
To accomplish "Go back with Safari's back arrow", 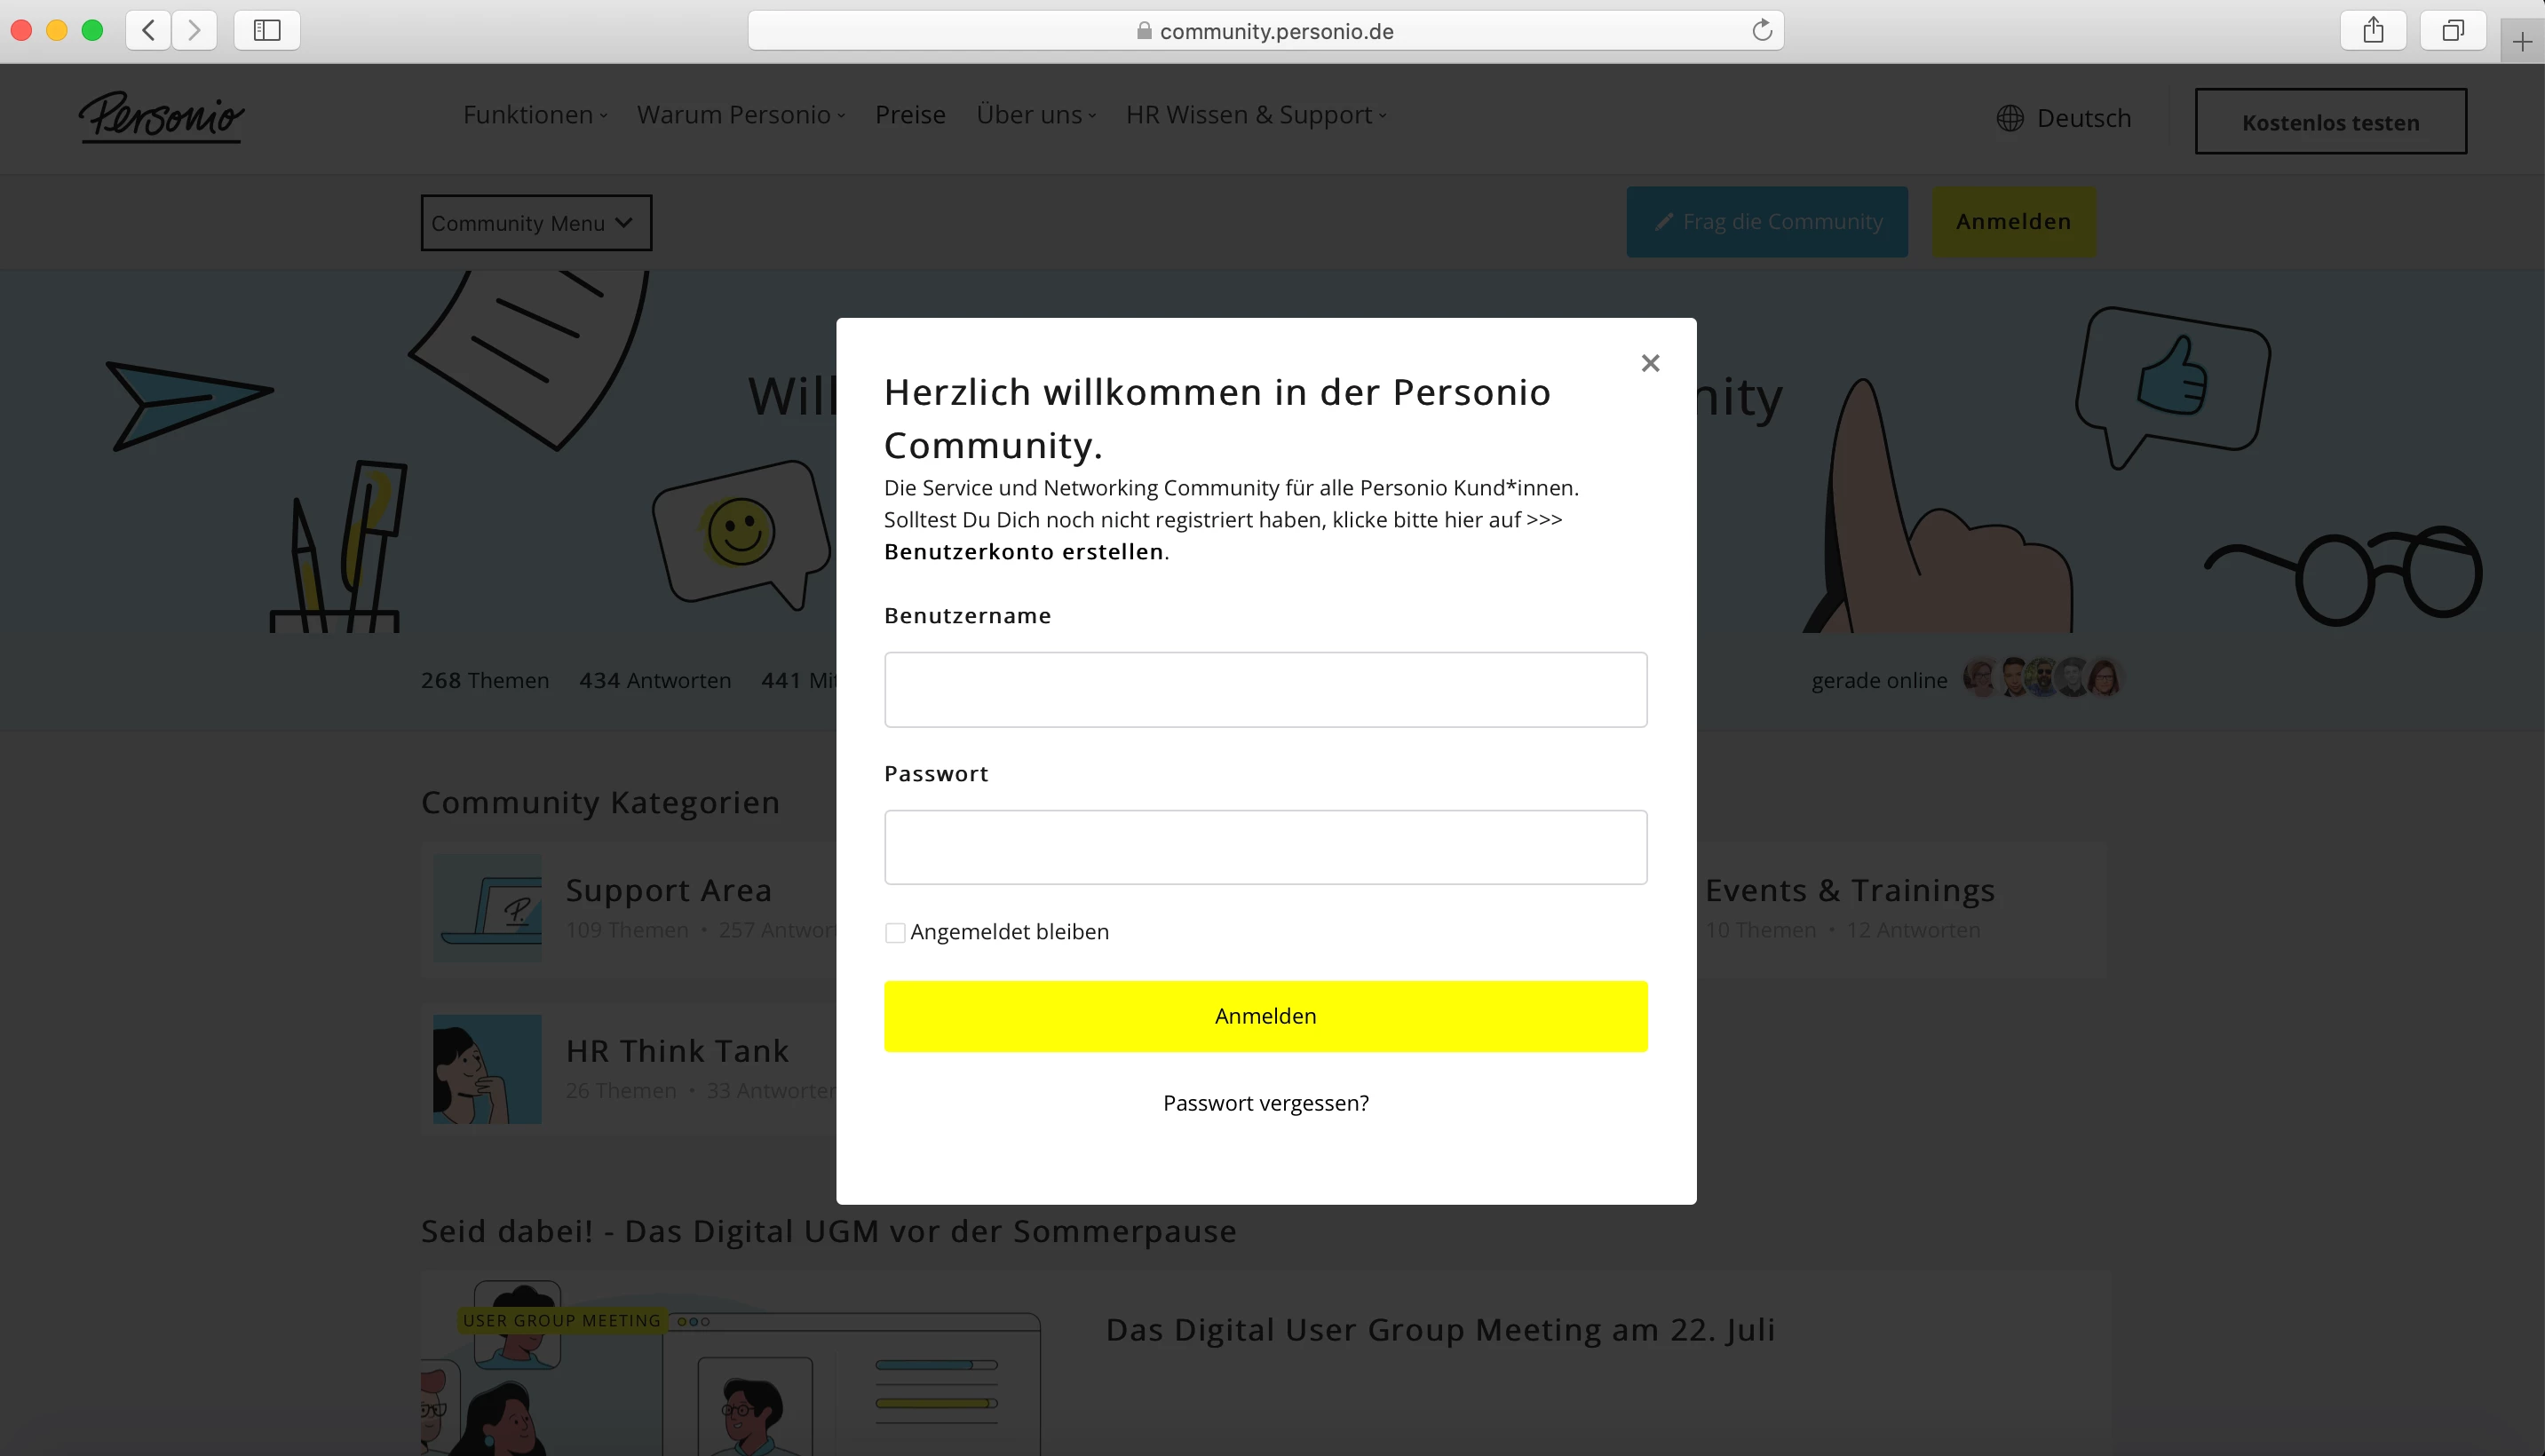I will [x=148, y=30].
